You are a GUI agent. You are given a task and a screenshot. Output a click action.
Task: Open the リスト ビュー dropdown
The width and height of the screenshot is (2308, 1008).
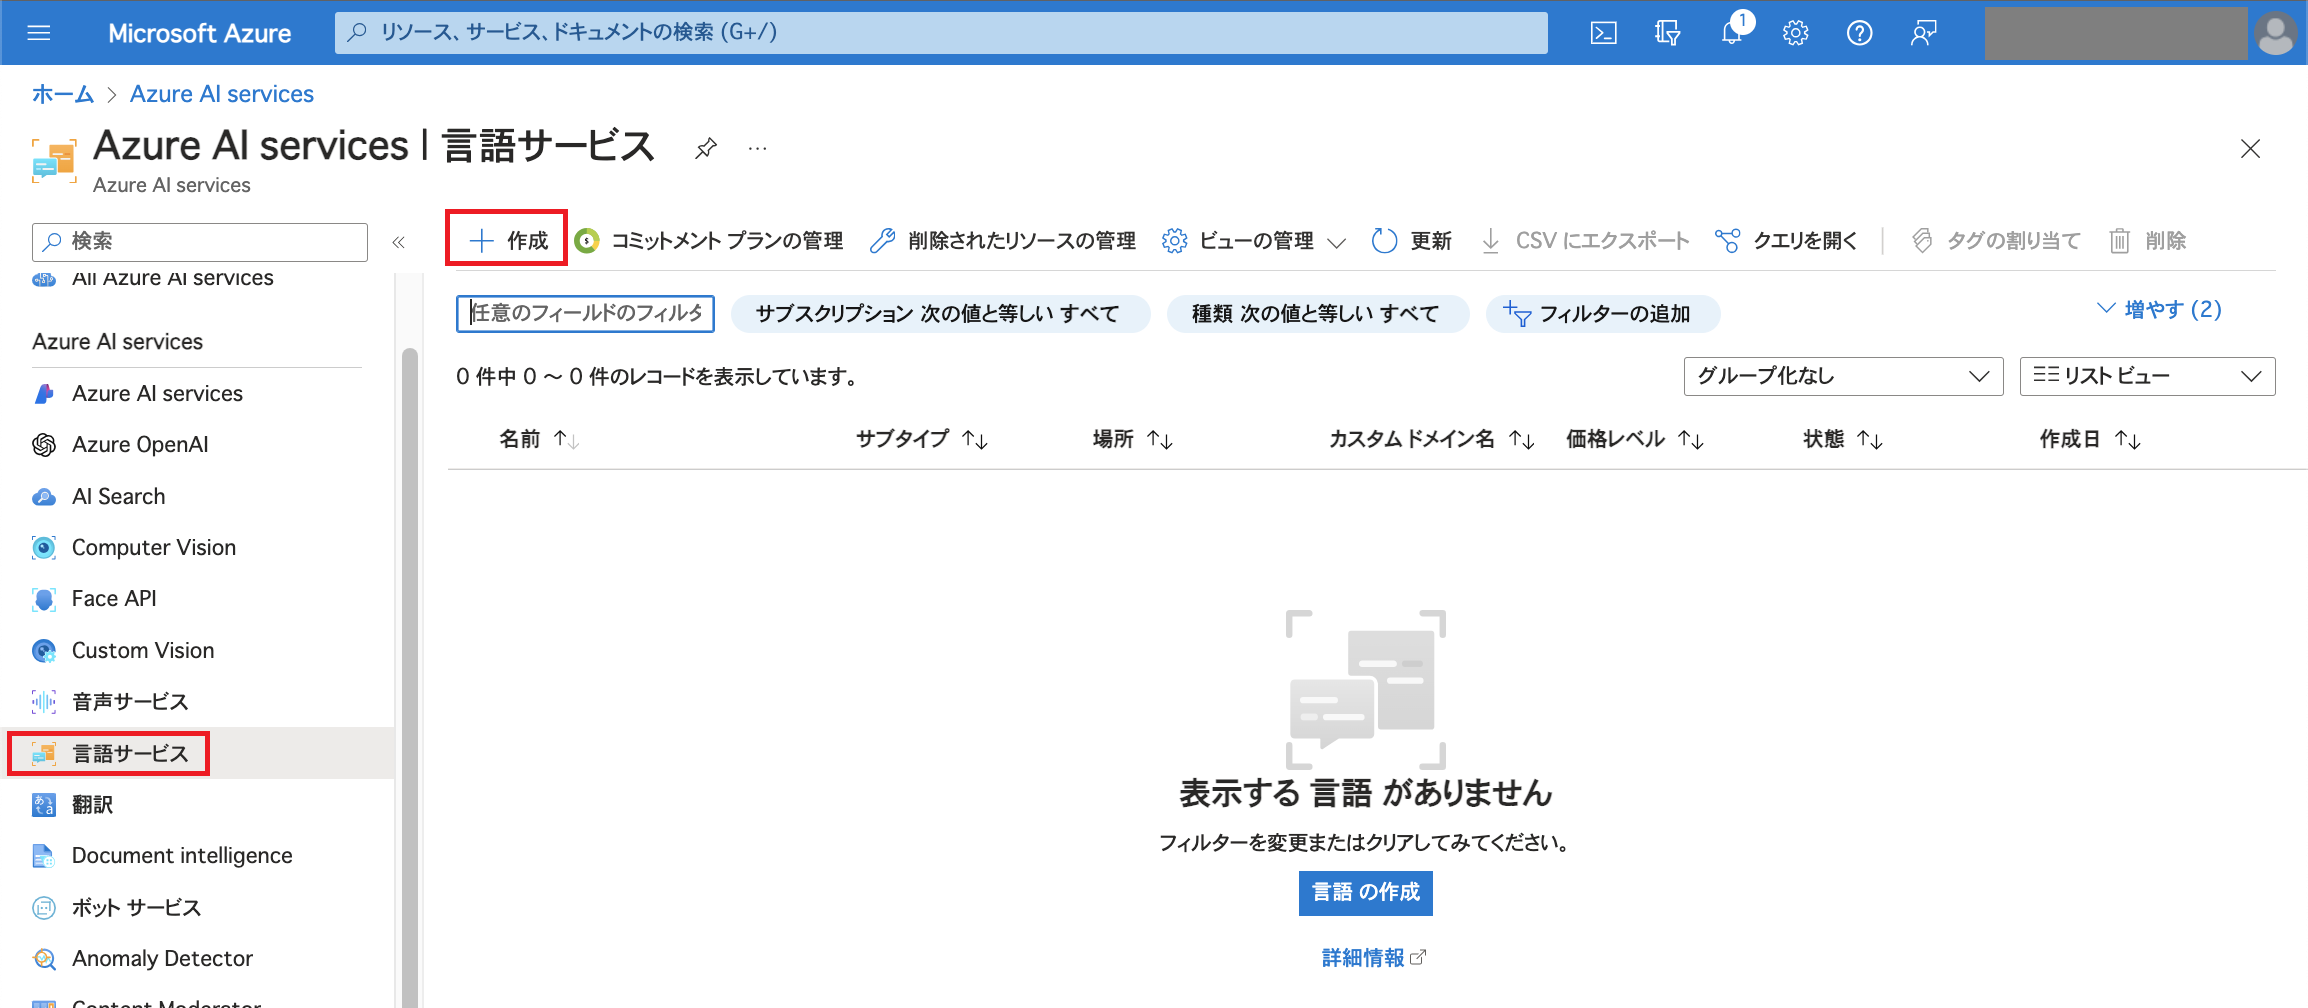pos(2147,376)
